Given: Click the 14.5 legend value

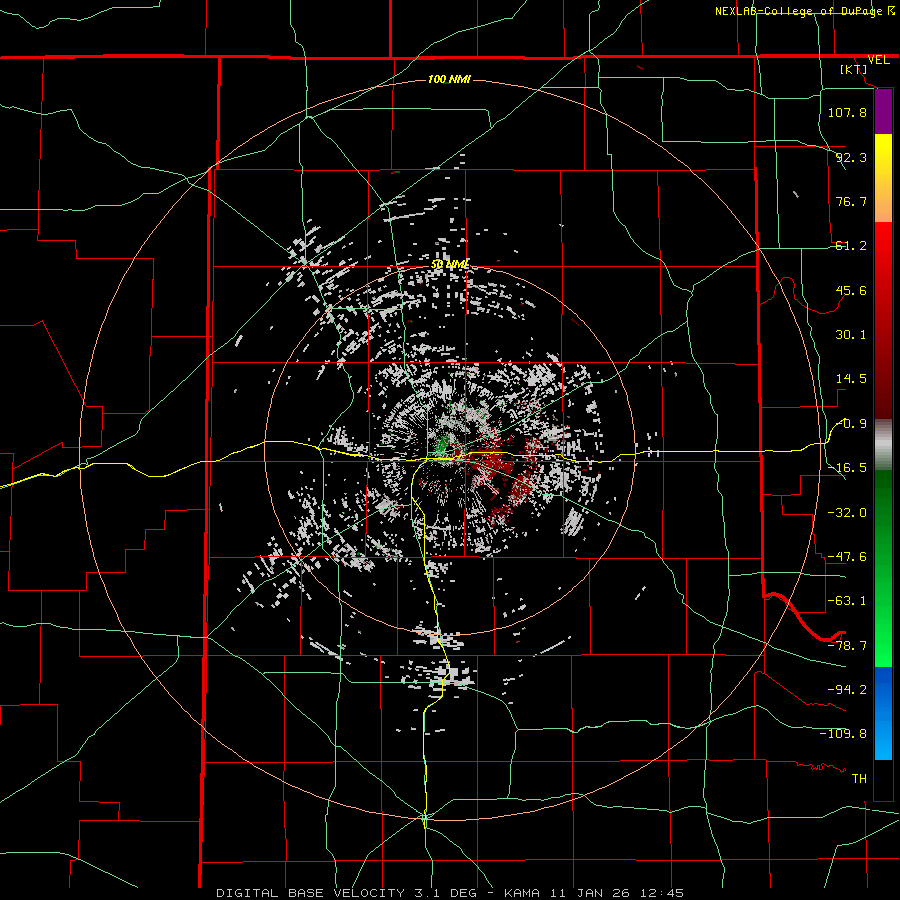Looking at the screenshot, I should coord(851,379).
